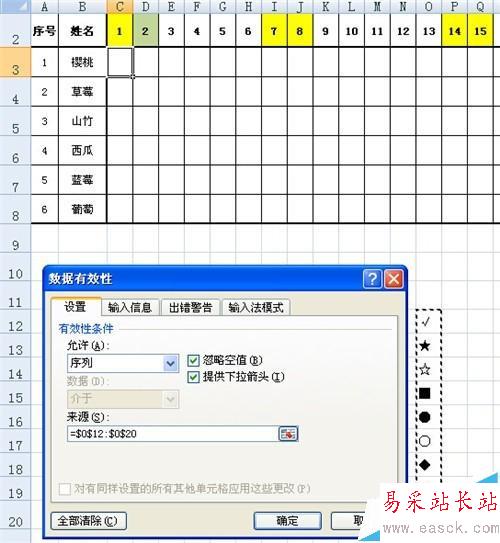Switch to the 出错警告 tab
This screenshot has height=543, width=500.
coord(190,308)
